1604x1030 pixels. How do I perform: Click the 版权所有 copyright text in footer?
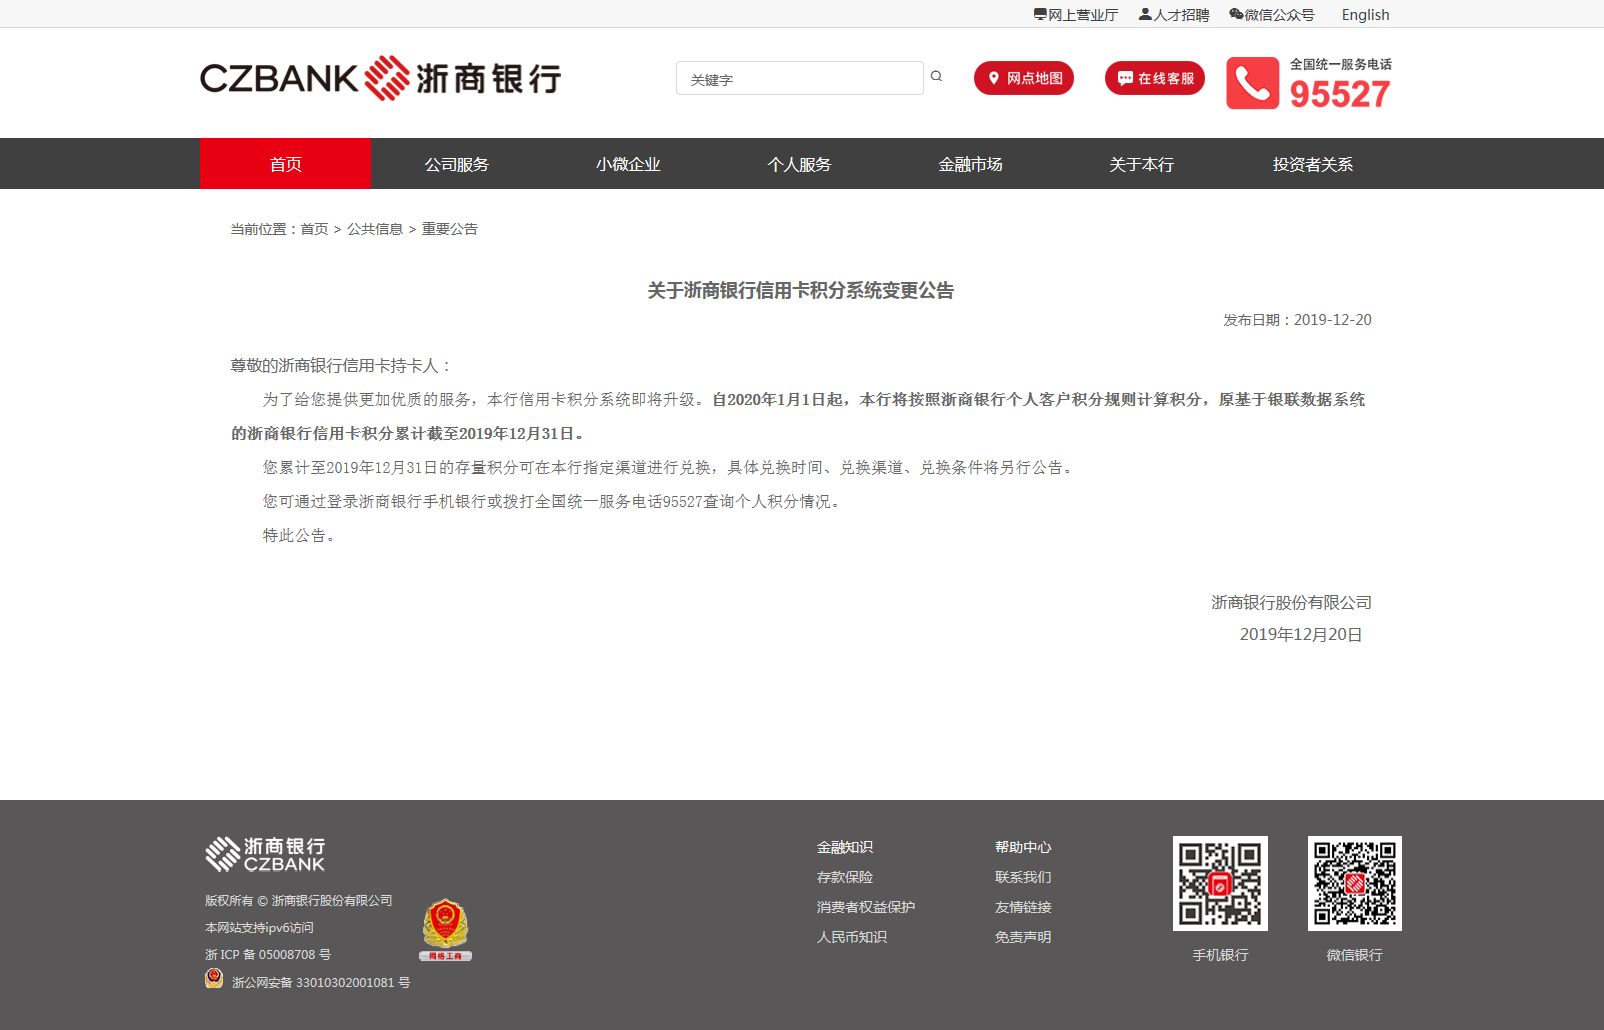pos(299,901)
